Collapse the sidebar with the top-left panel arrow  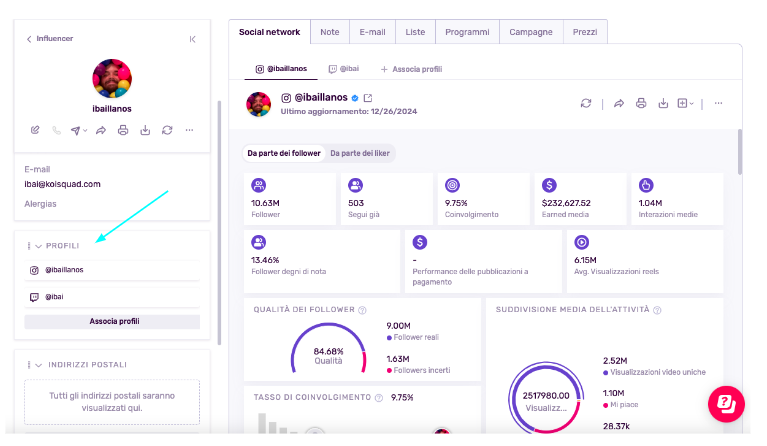pyautogui.click(x=192, y=39)
